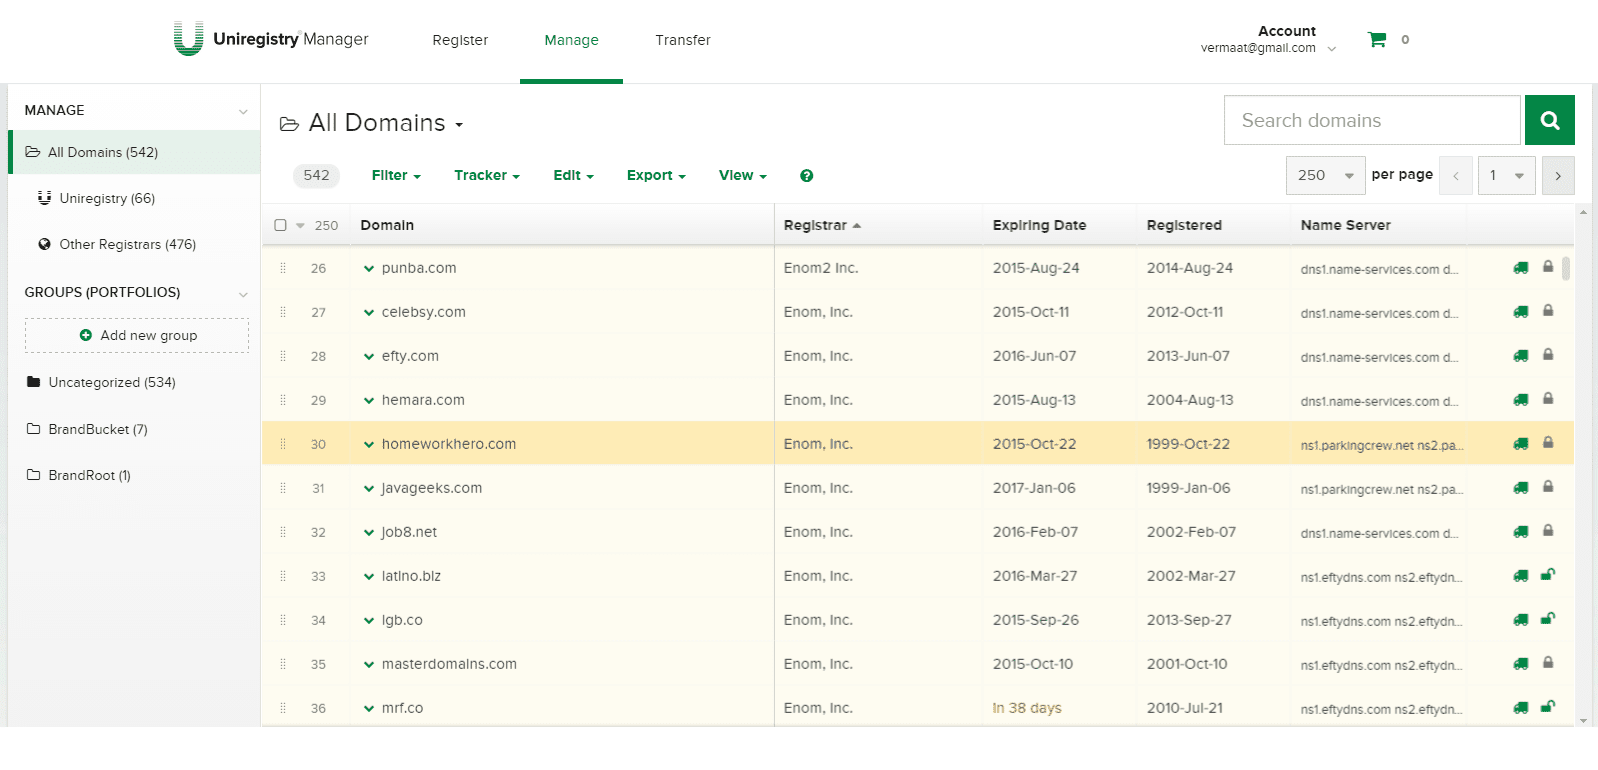The width and height of the screenshot is (1598, 770).
Task: Click Add new group button
Action: click(x=137, y=335)
